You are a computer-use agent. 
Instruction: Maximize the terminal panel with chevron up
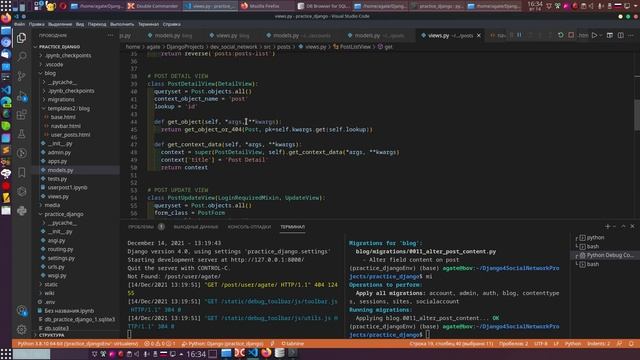coord(623,226)
